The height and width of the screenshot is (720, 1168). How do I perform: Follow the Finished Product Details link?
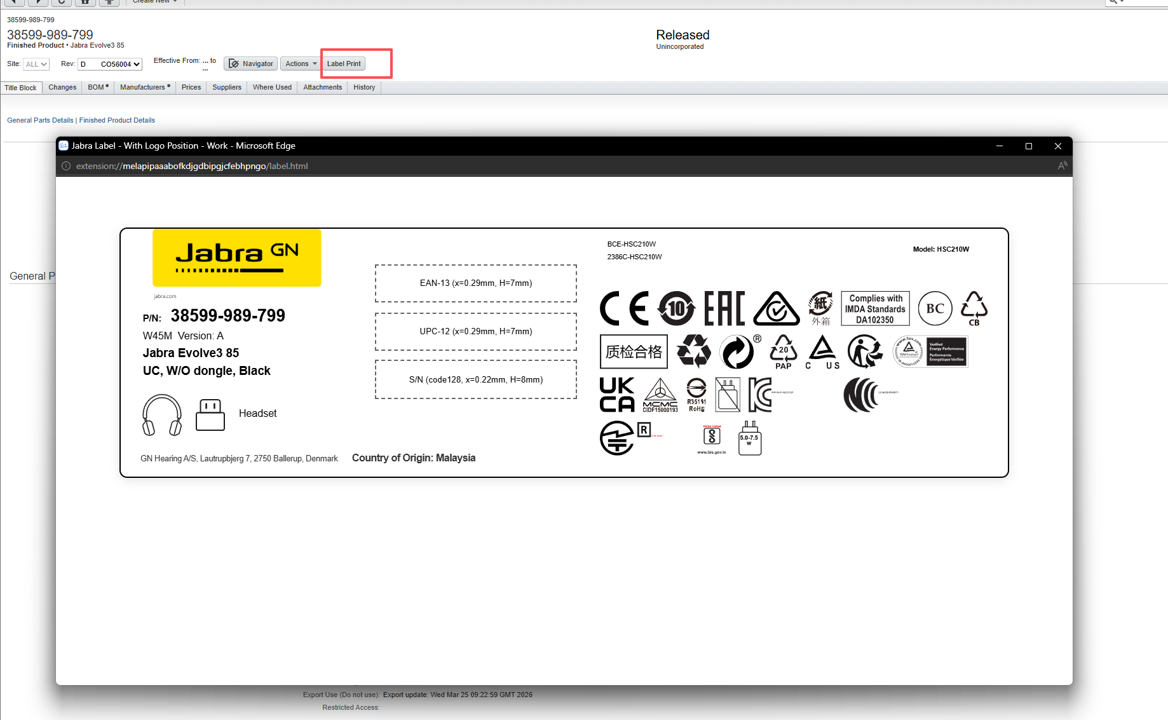[117, 120]
